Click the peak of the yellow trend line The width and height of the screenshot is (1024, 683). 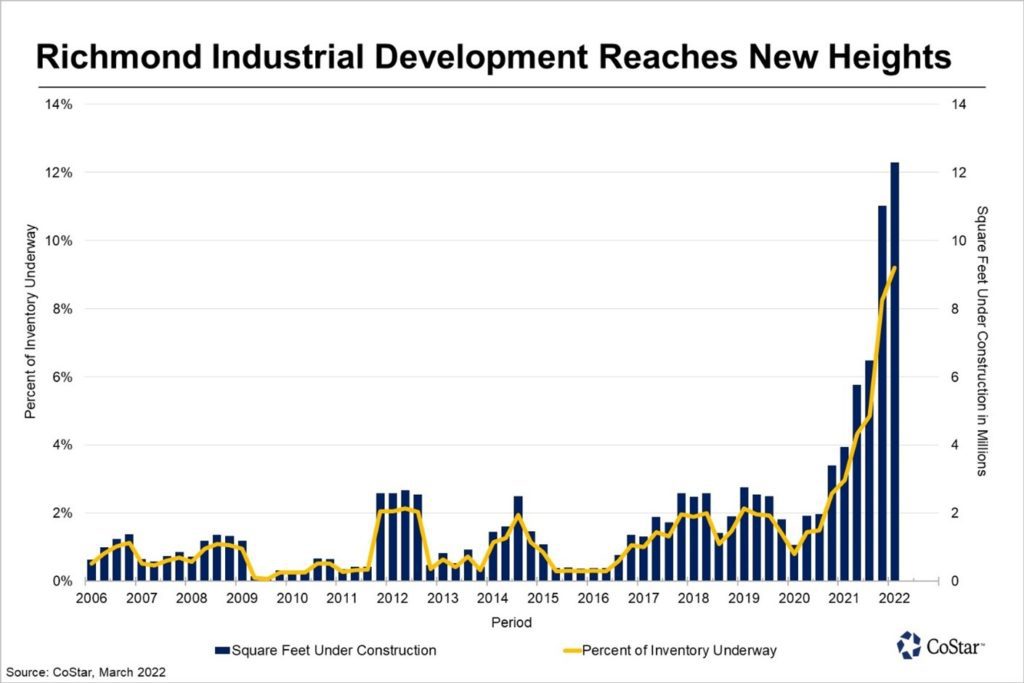(893, 268)
